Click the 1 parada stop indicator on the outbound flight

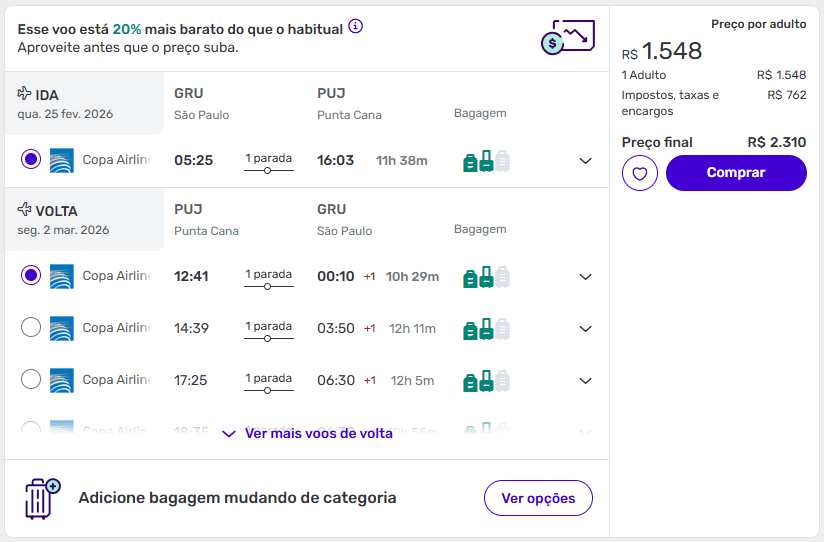click(268, 162)
